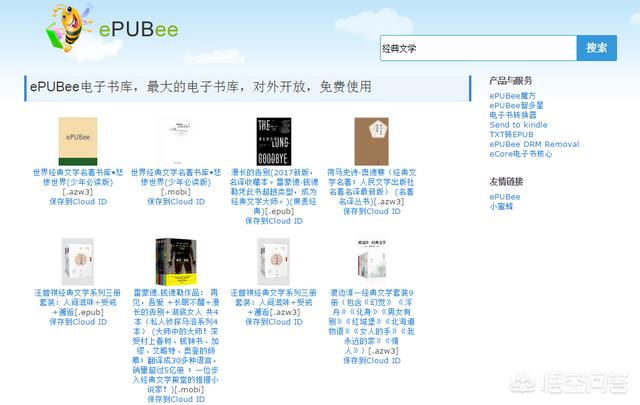Viewport: 640px width, 405px height.
Task: Click the 友情链接 section heading
Action: [506, 182]
